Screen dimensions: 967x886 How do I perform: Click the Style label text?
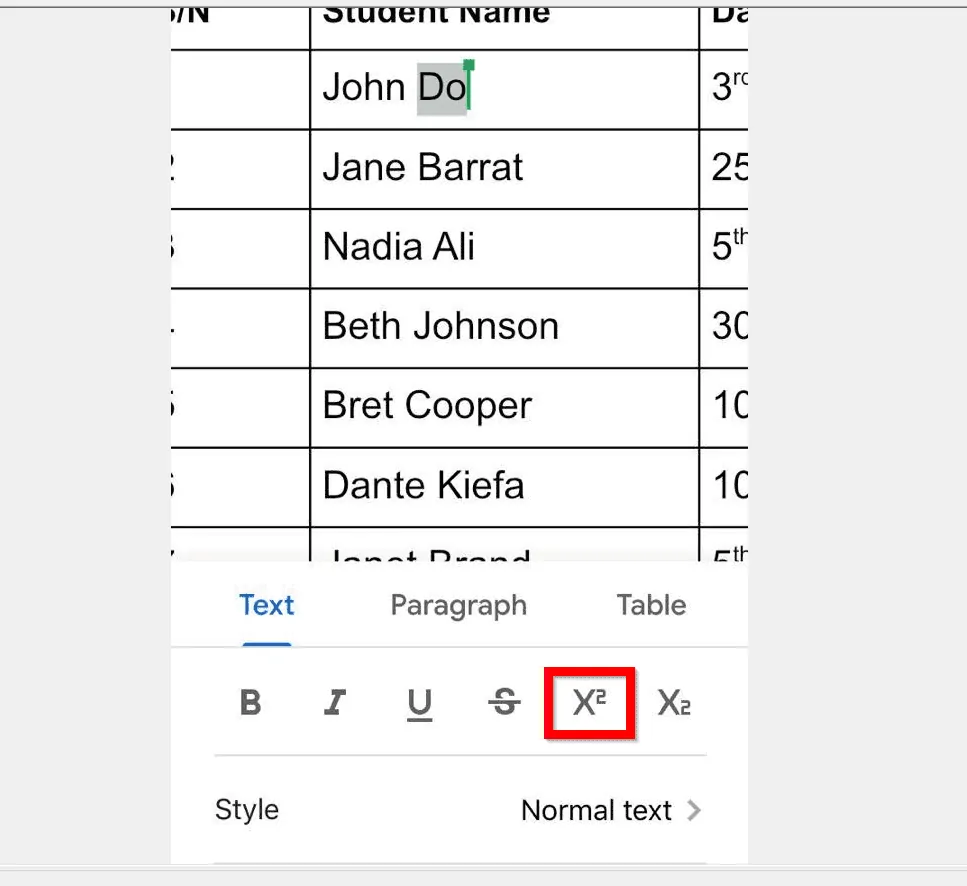coord(246,811)
